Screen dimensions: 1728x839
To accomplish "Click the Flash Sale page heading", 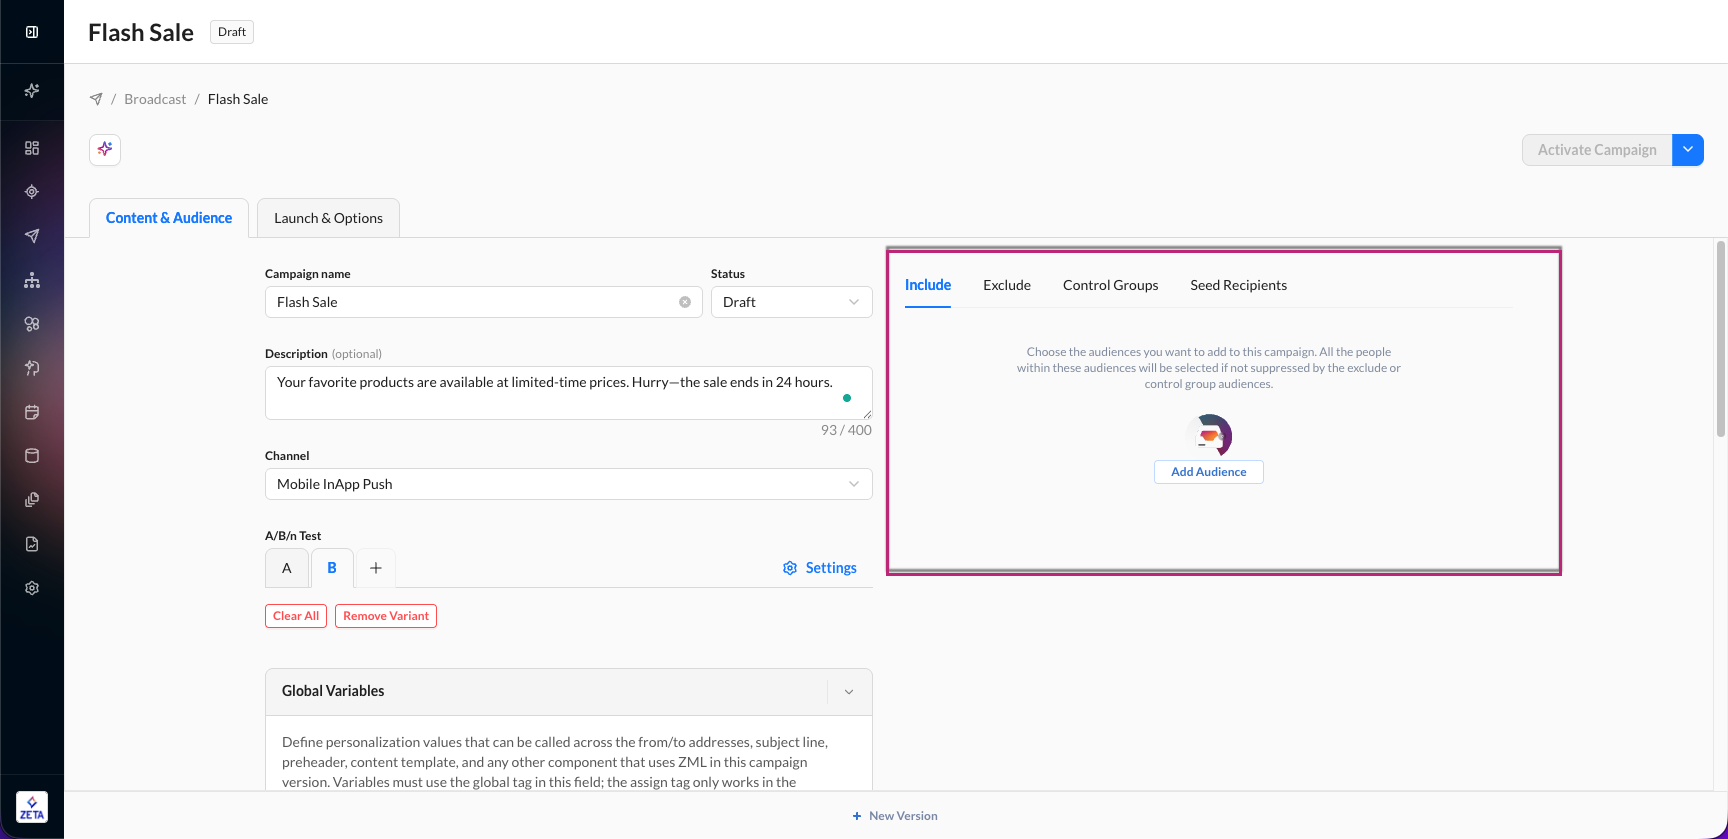I will (141, 32).
